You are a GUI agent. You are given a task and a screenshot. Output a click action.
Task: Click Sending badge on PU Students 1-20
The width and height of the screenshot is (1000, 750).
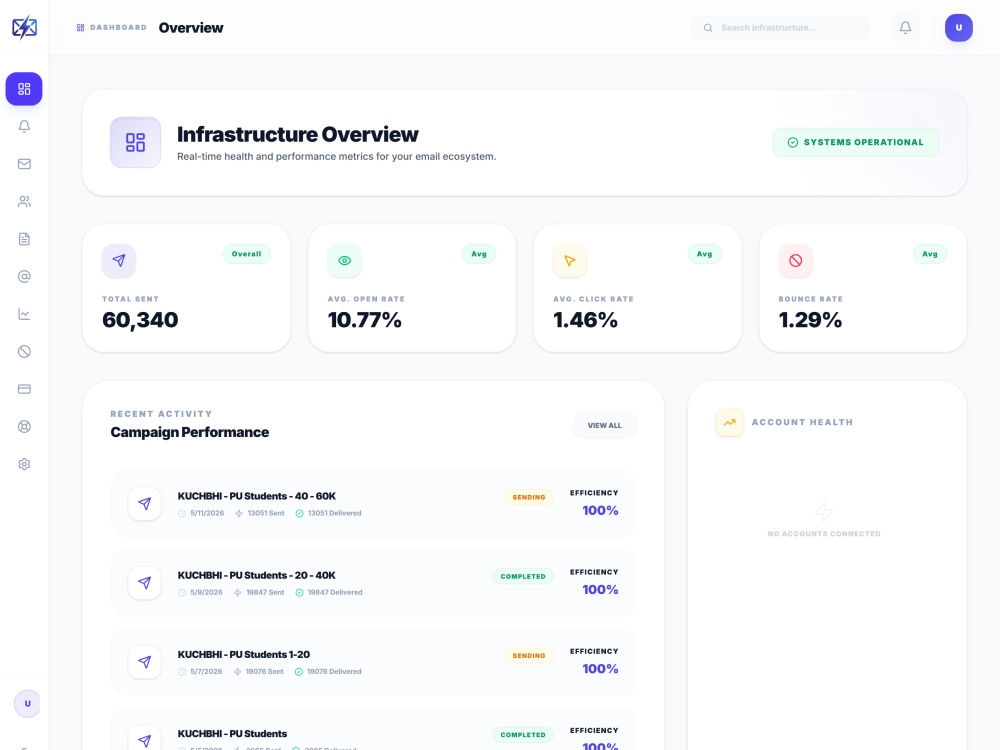tap(529, 656)
